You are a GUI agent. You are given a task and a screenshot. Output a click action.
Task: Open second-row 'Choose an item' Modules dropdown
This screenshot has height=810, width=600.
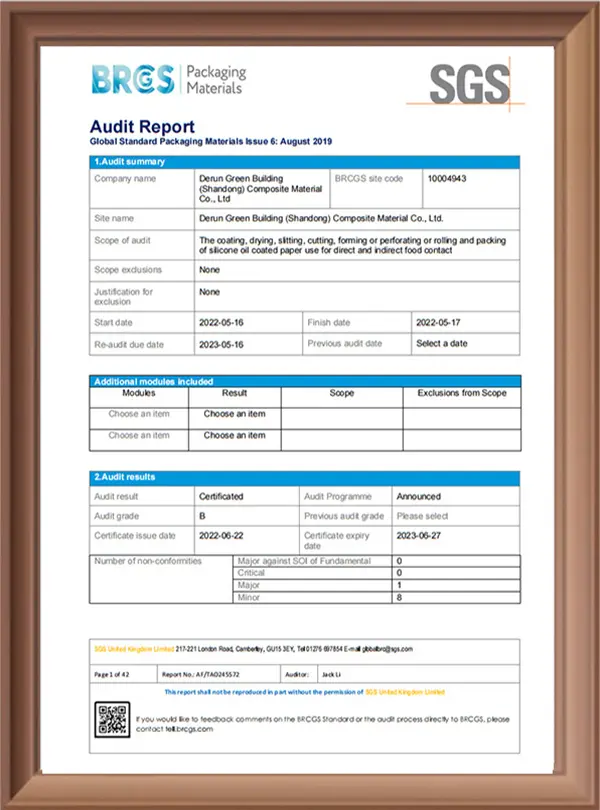coord(138,436)
